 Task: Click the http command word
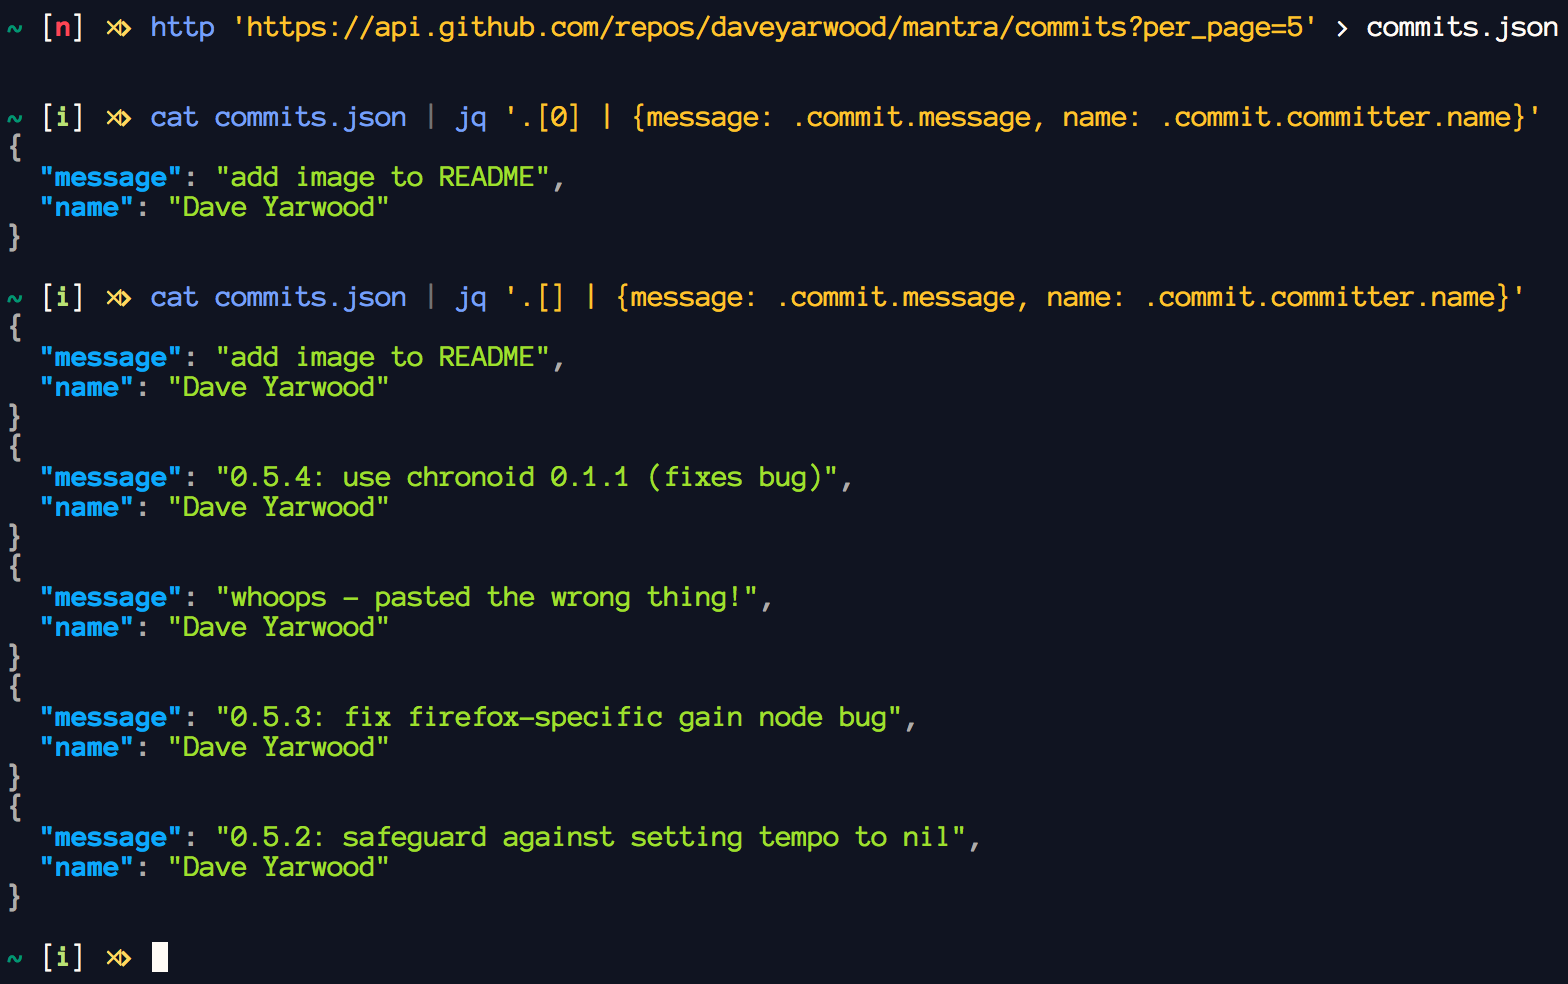tap(182, 27)
